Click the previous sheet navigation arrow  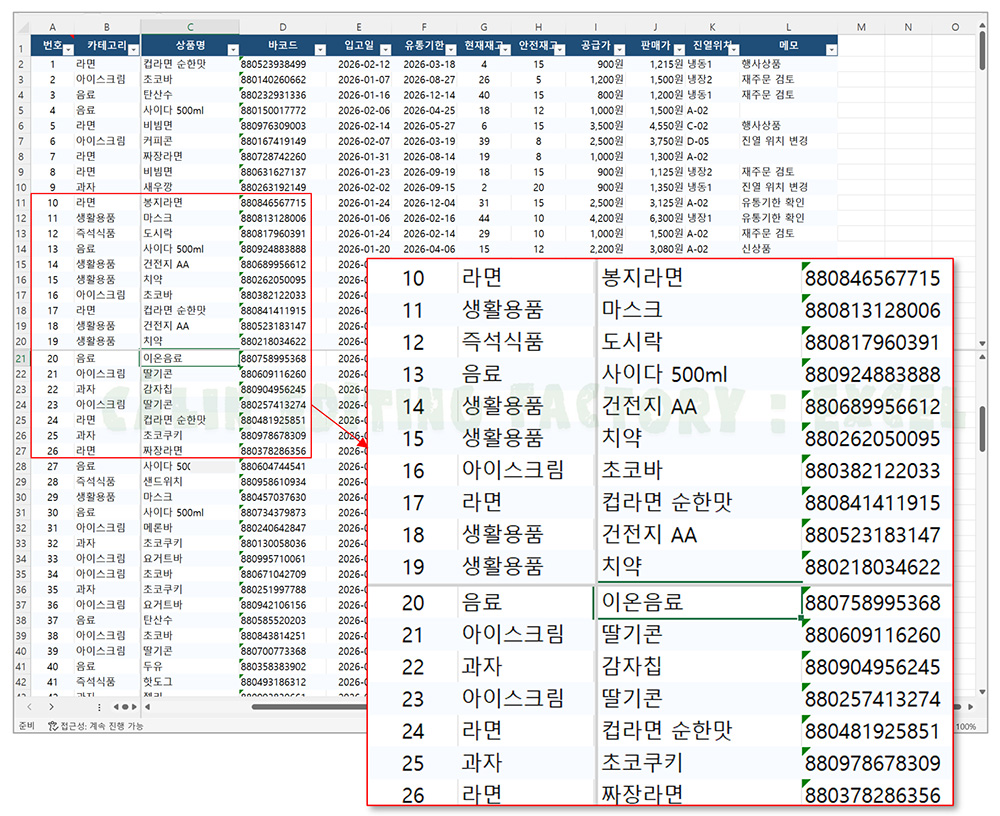click(29, 706)
